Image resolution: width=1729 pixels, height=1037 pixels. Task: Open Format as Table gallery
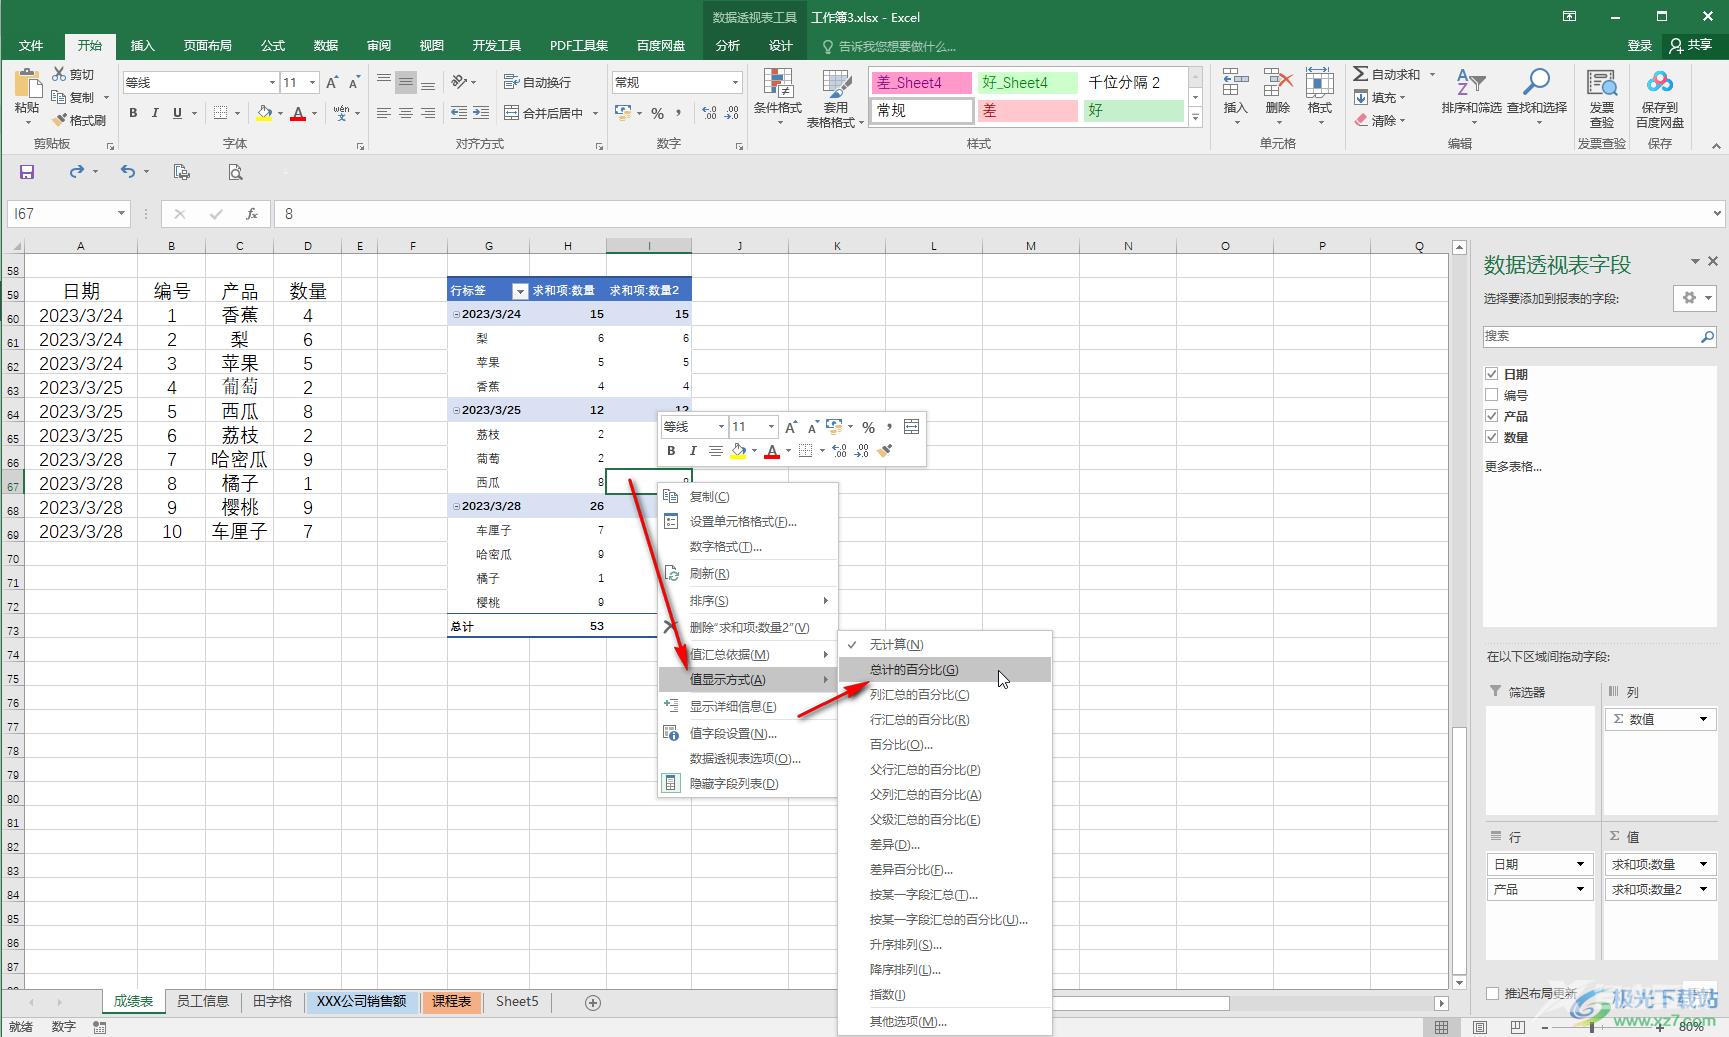(x=835, y=97)
